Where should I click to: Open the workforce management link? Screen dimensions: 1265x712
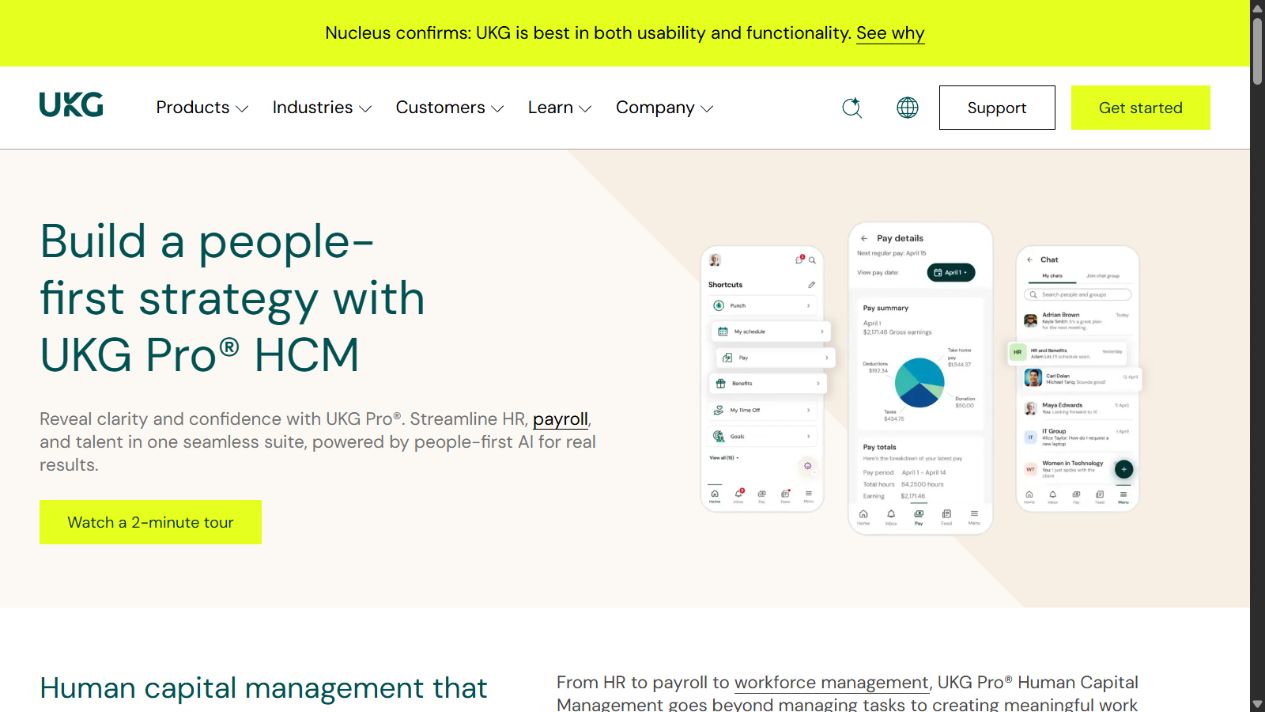tap(831, 683)
